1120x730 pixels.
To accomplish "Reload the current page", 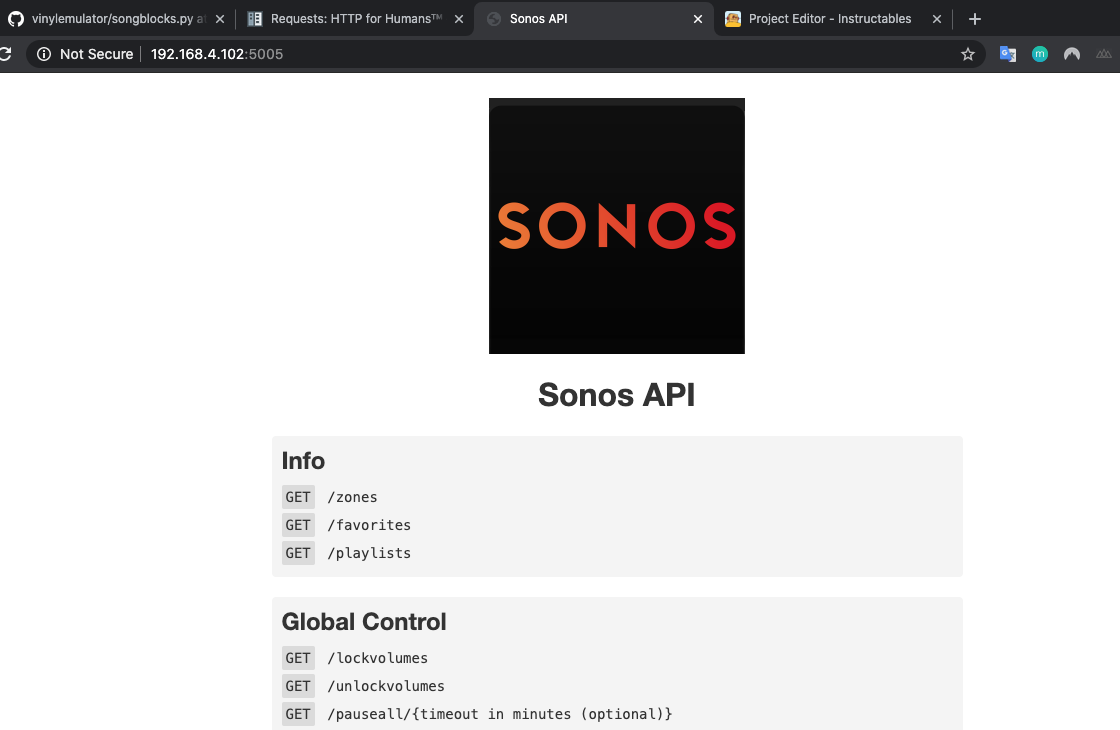I will (8, 54).
